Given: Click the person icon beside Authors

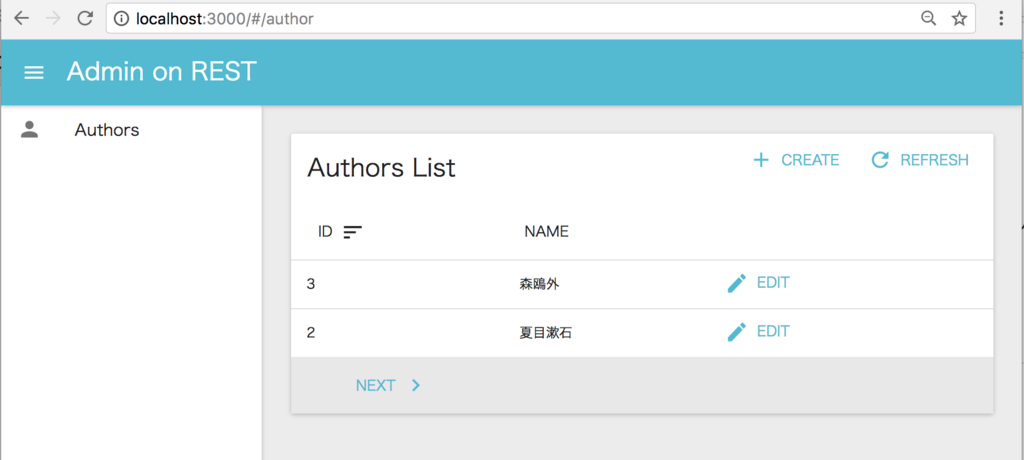Looking at the screenshot, I should coord(29,129).
